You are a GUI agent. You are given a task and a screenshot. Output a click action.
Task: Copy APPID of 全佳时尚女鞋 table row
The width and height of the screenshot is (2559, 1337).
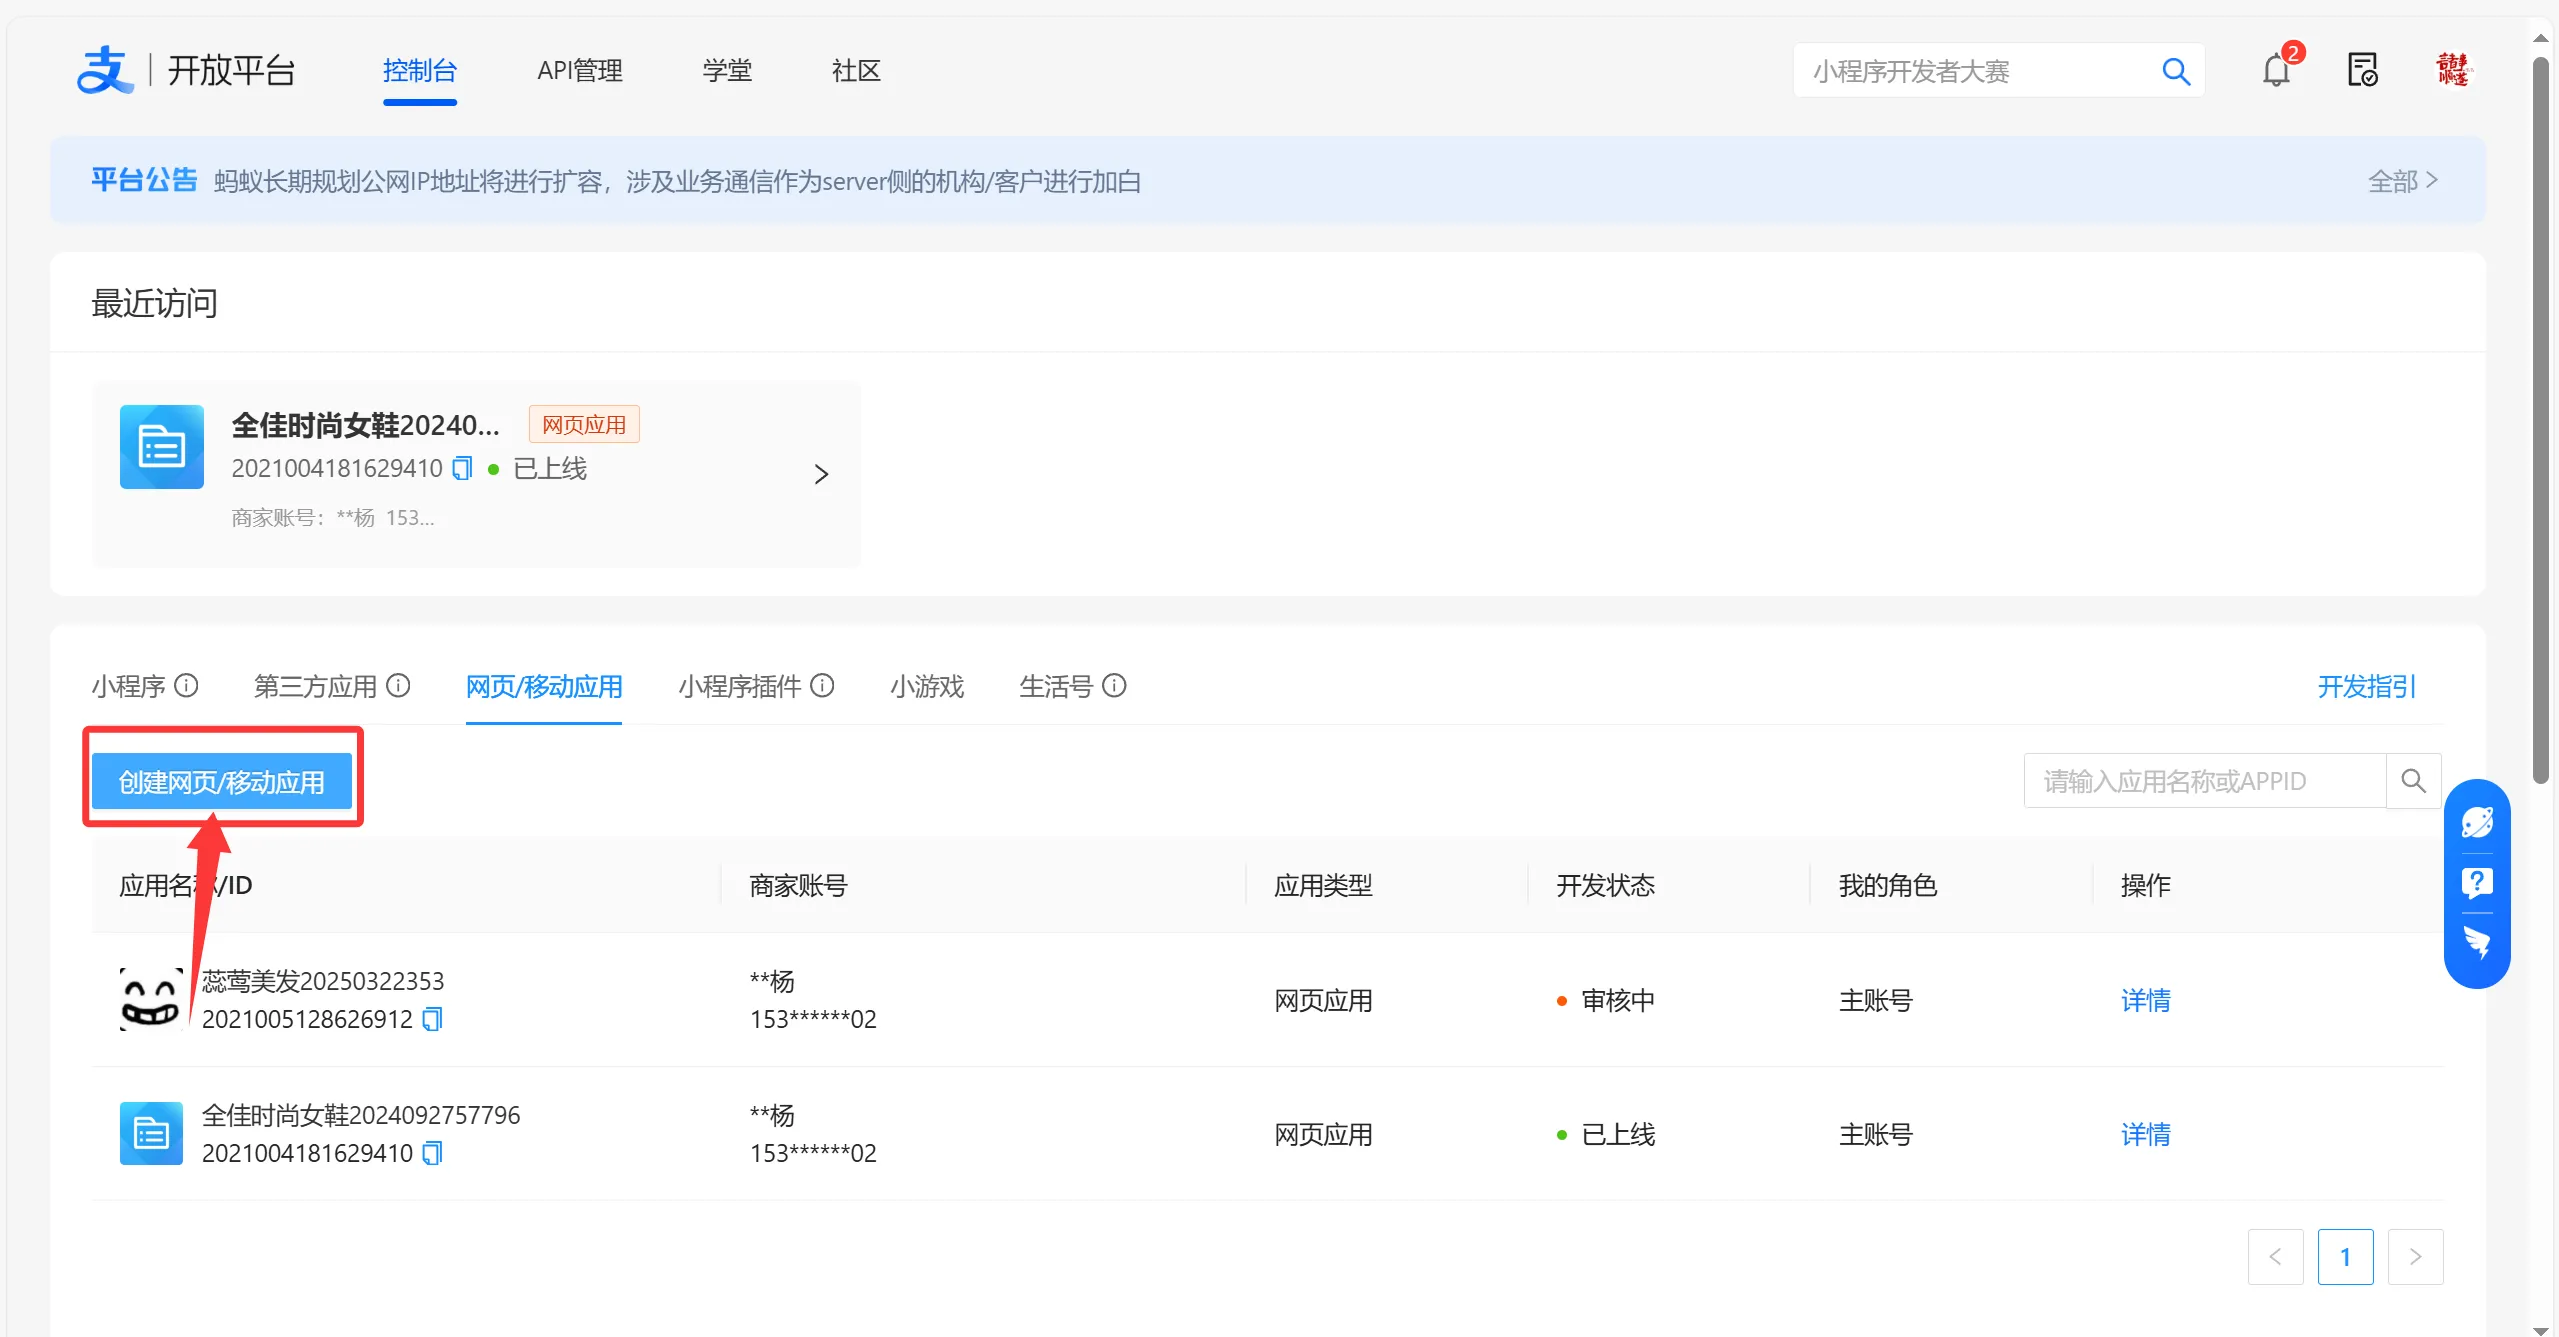coord(432,1153)
